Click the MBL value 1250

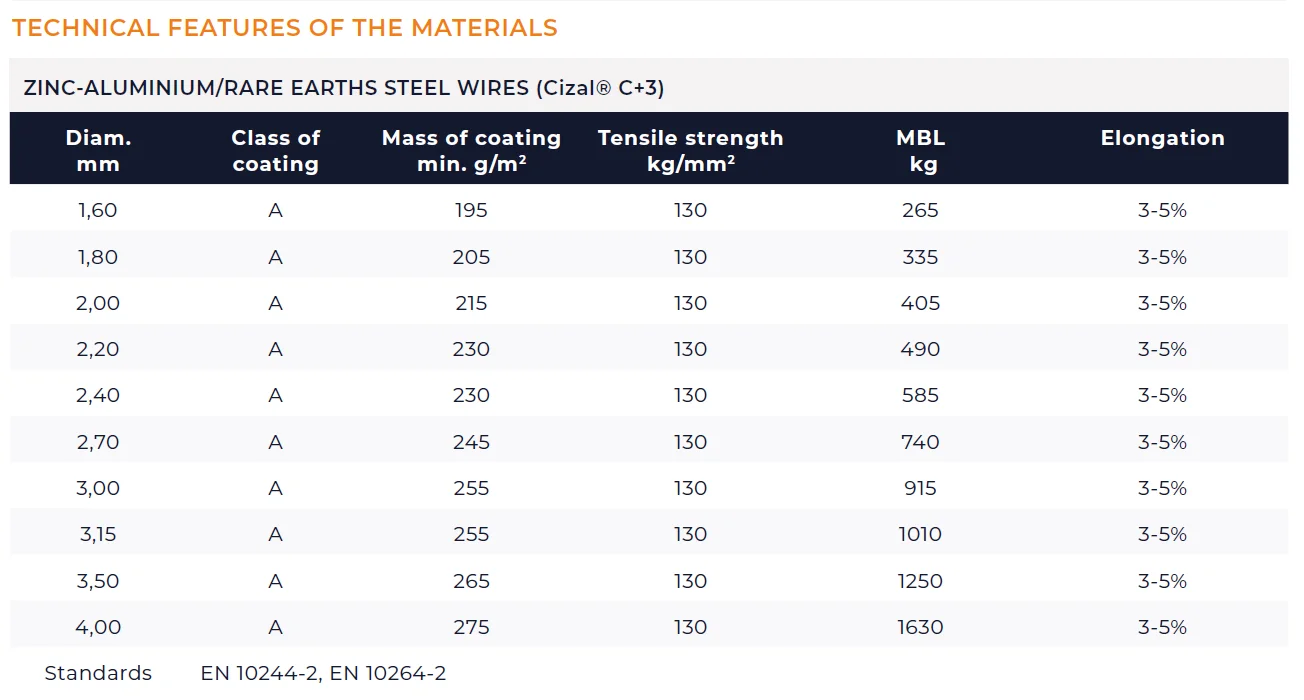pos(920,581)
